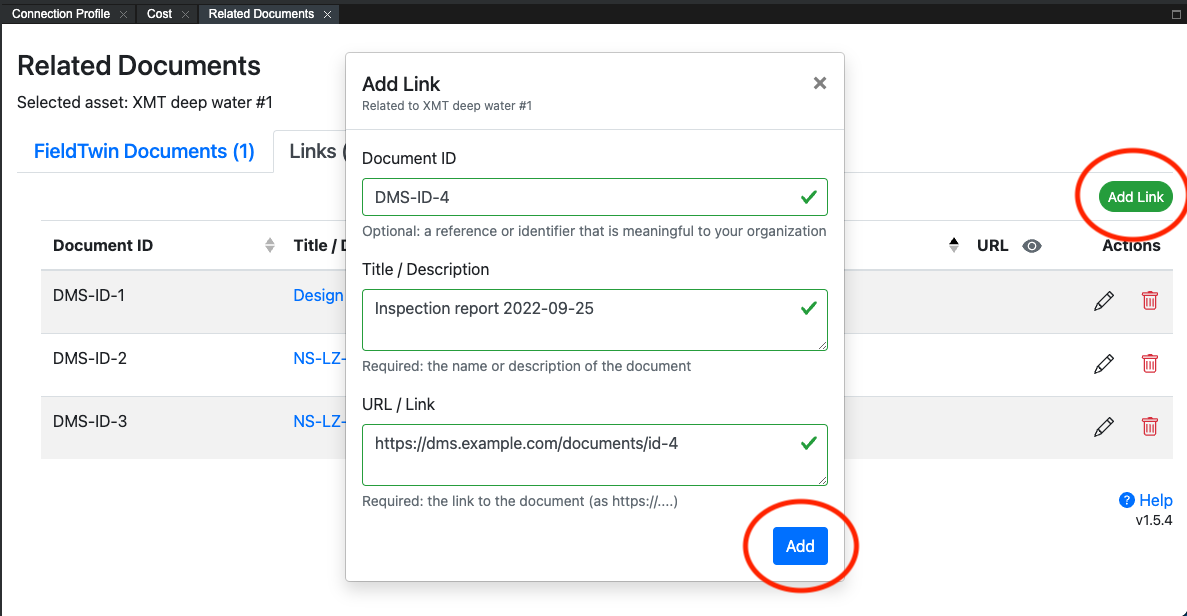Click the Selected asset XMT deep water text
The width and height of the screenshot is (1187, 616).
coord(145,102)
